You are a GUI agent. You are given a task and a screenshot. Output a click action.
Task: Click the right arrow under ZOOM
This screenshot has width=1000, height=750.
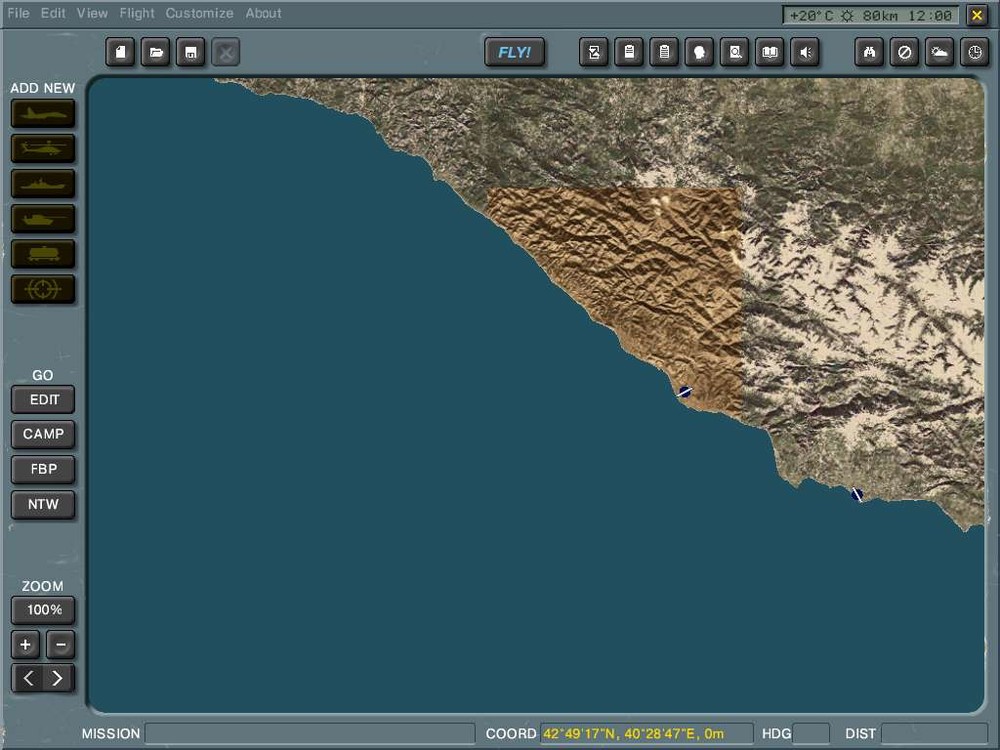(58, 678)
